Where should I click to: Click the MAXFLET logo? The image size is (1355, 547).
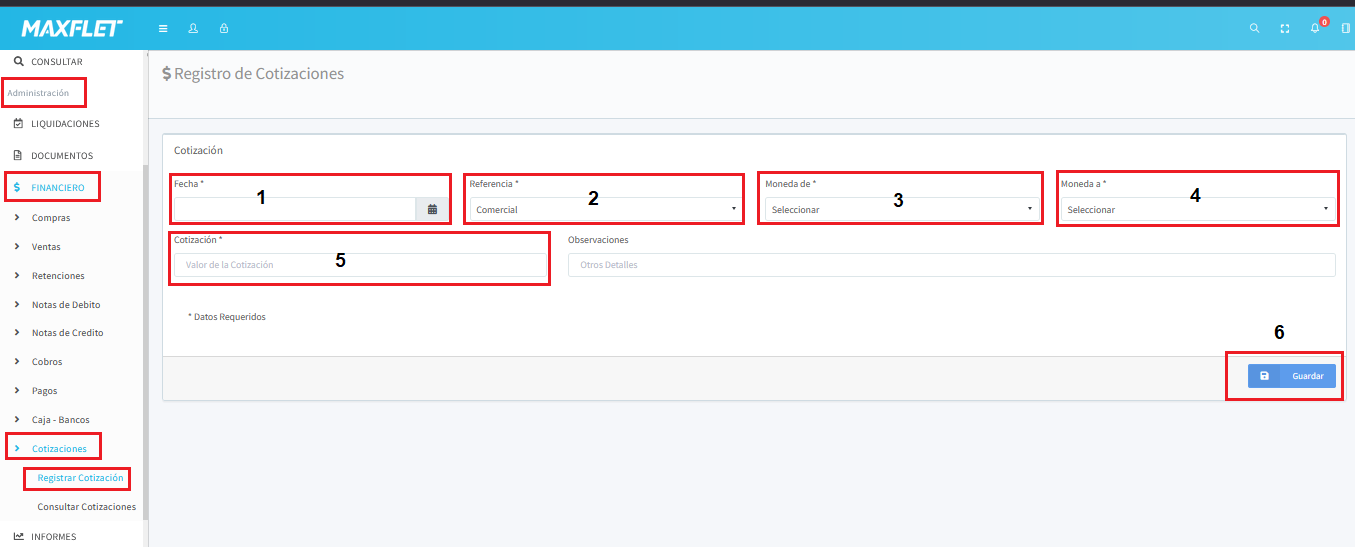tap(71, 28)
